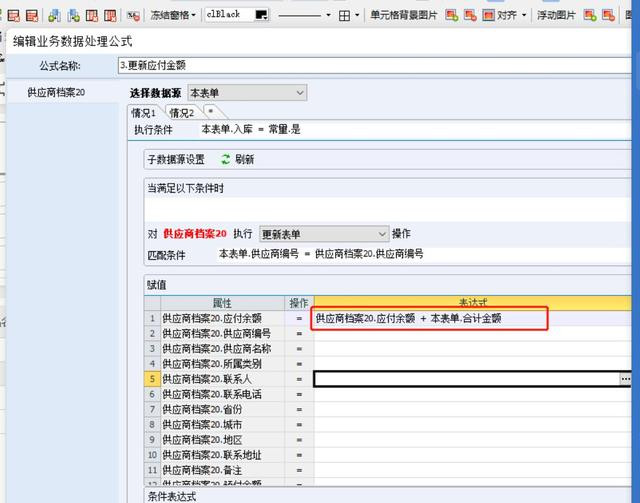Click the percent format icon with red mark

point(133,16)
